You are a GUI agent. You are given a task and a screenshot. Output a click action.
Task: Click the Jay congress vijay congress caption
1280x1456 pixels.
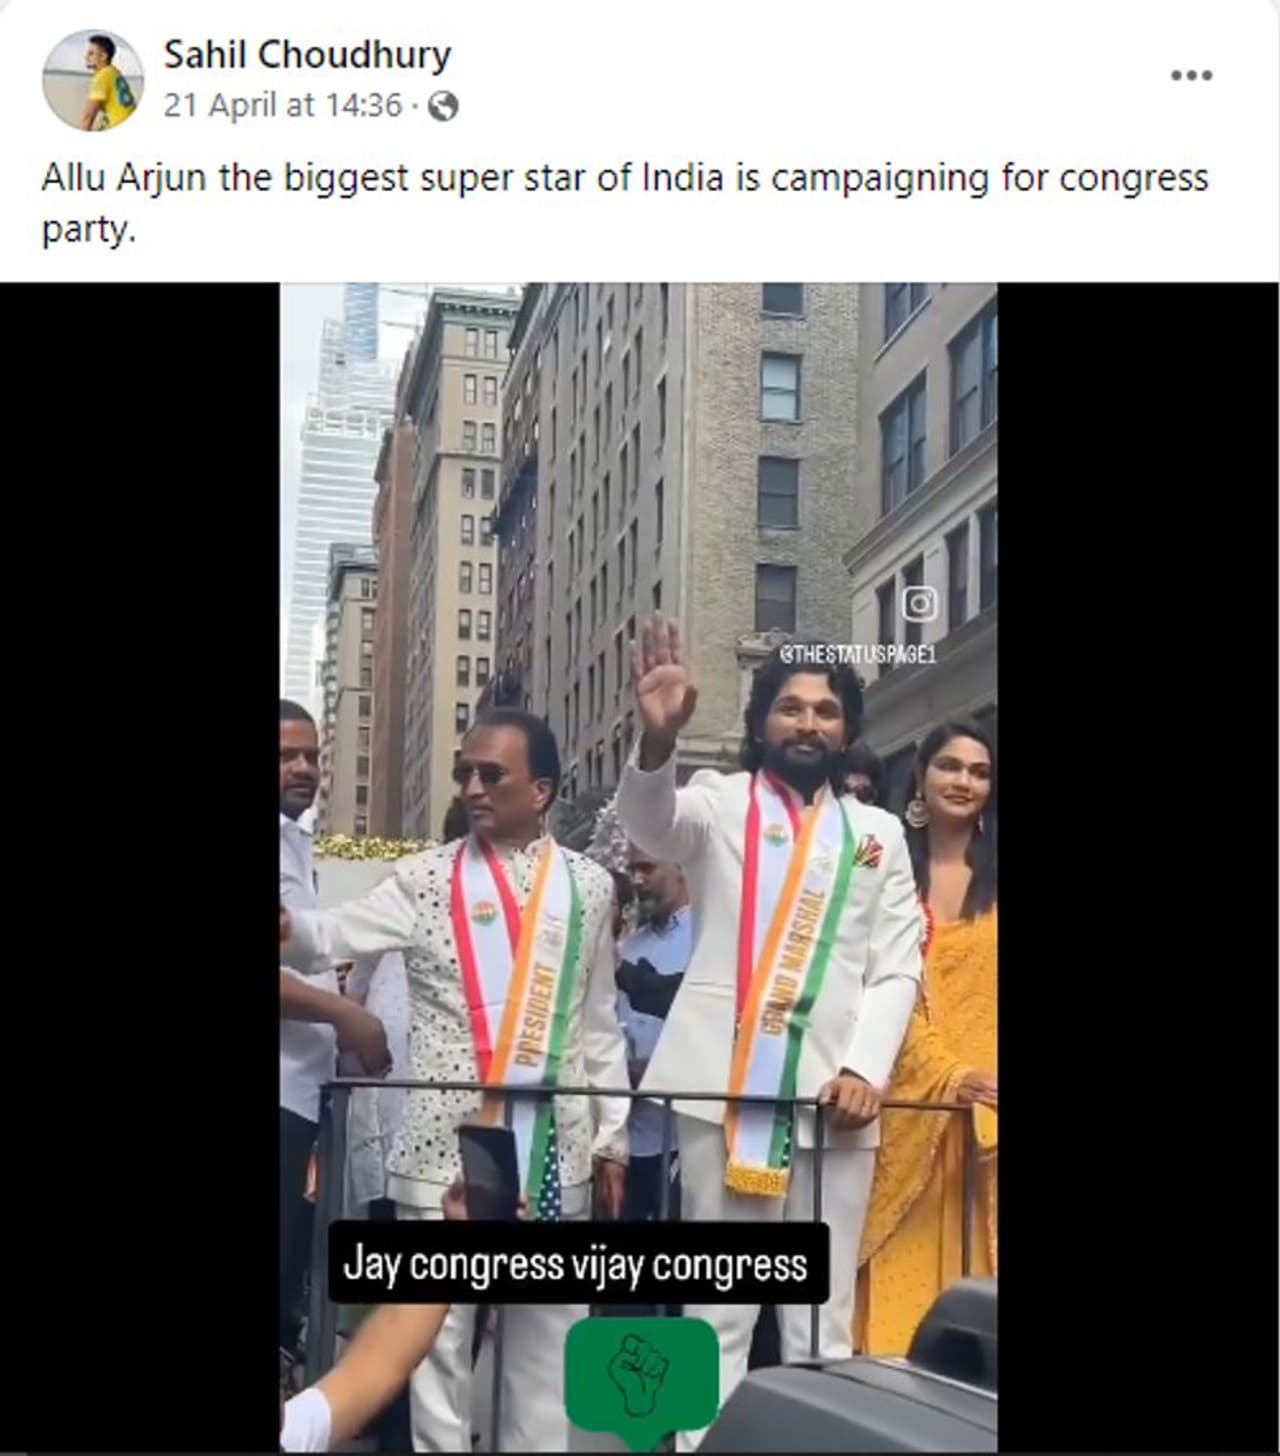coord(577,1264)
